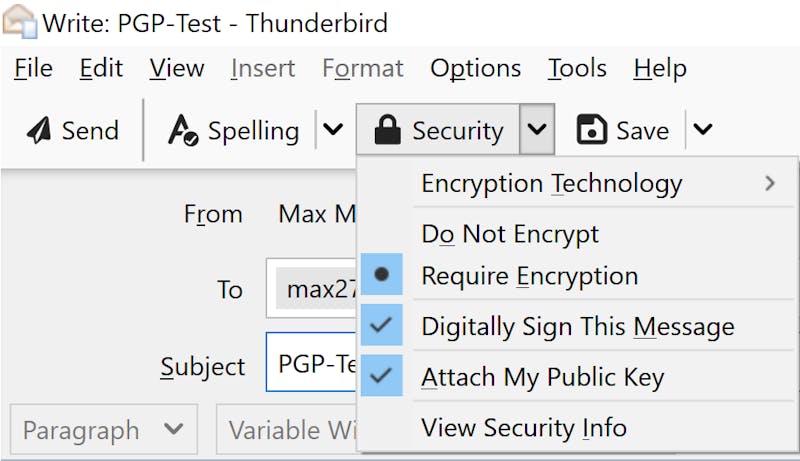
Task: Click the Send paper-plane icon
Action: pos(39,130)
